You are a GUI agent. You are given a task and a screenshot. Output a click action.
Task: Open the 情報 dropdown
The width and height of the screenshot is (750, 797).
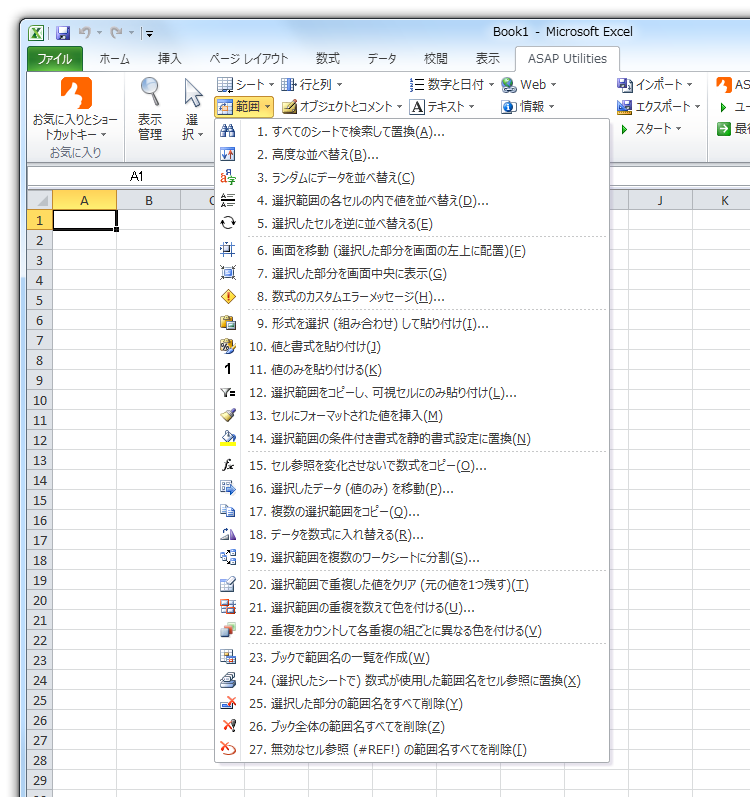pos(527,107)
